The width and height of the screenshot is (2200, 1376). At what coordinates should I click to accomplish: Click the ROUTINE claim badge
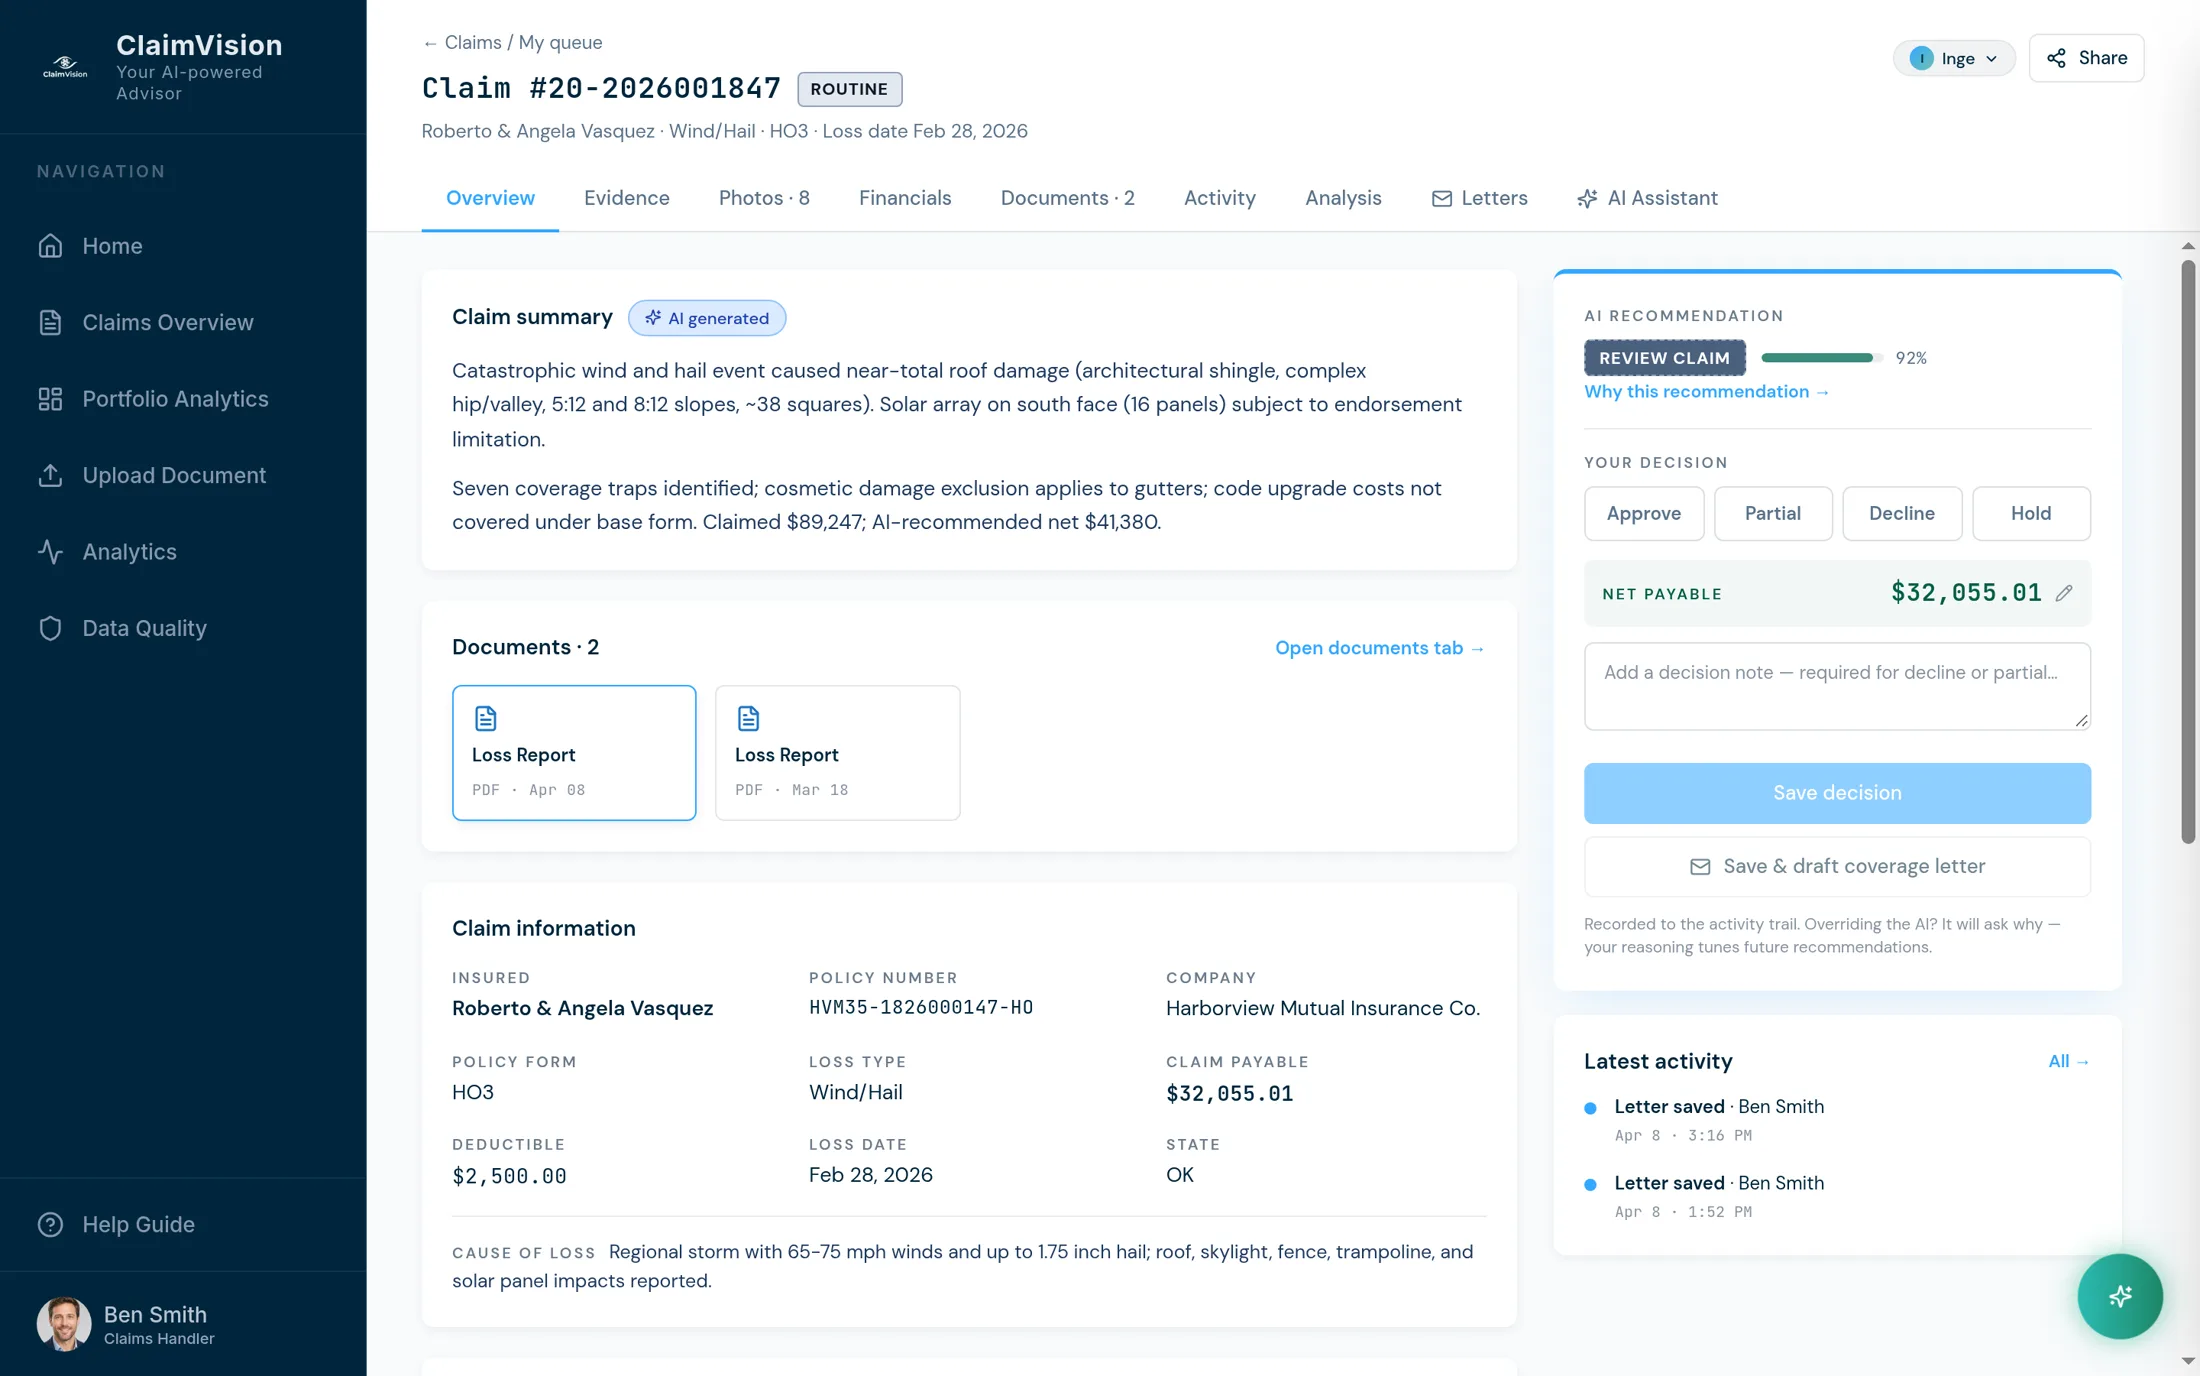(x=849, y=89)
